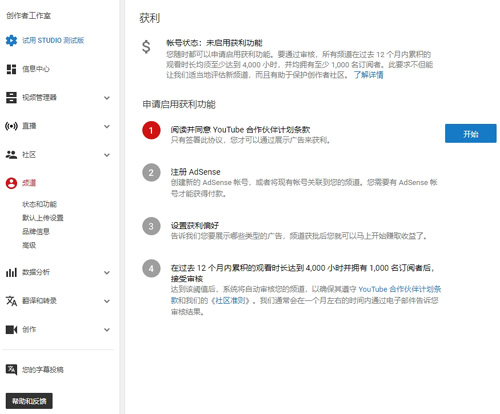
Task: Expand the 翻译和转录 chevron
Action: coord(107,301)
